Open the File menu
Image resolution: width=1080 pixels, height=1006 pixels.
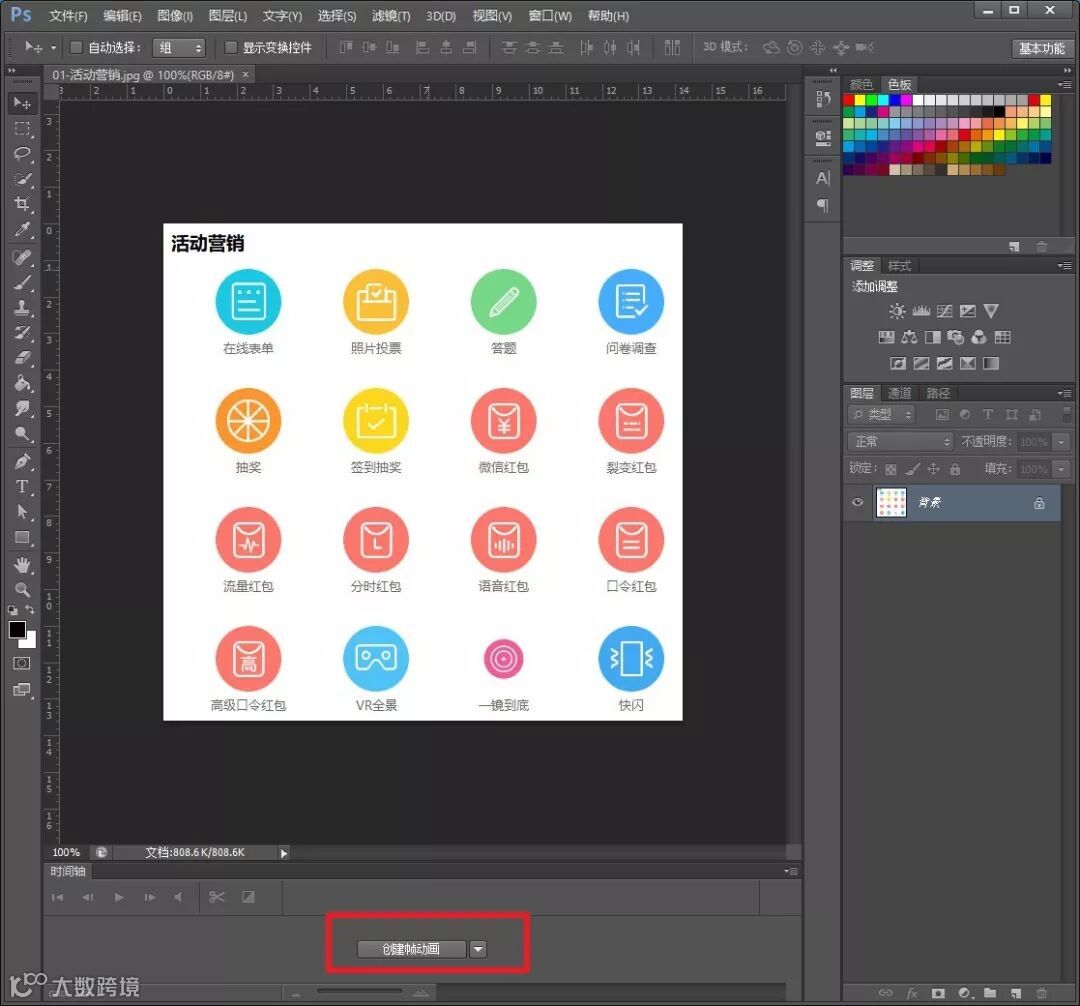[68, 16]
